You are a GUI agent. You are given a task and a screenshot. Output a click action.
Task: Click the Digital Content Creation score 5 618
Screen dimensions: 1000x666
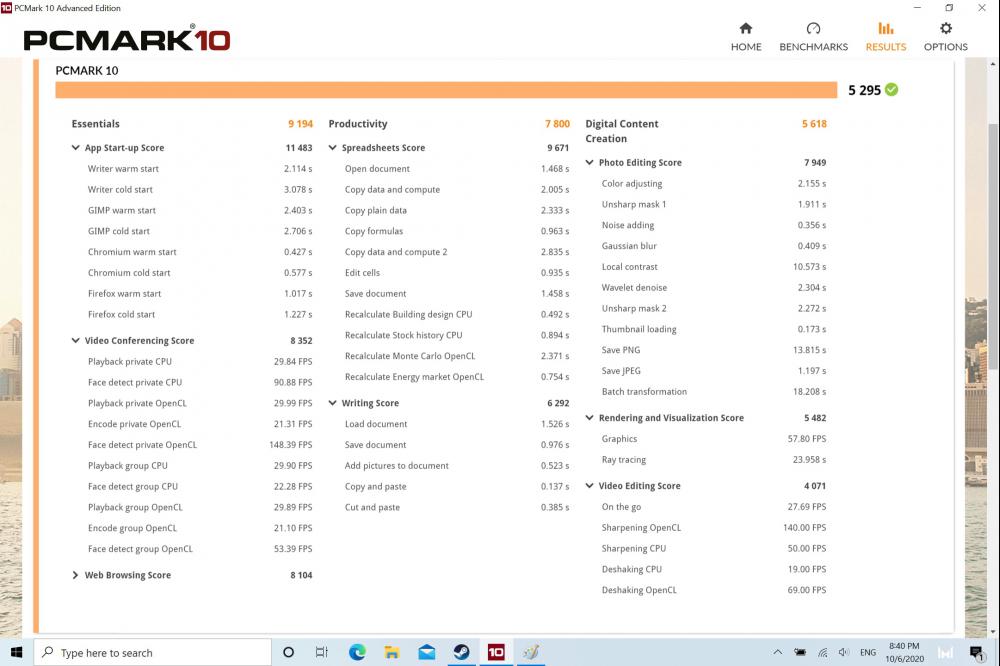click(814, 124)
